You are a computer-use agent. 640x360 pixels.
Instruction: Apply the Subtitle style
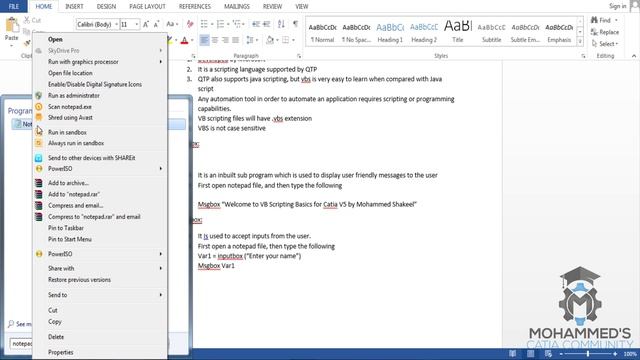[x=491, y=32]
